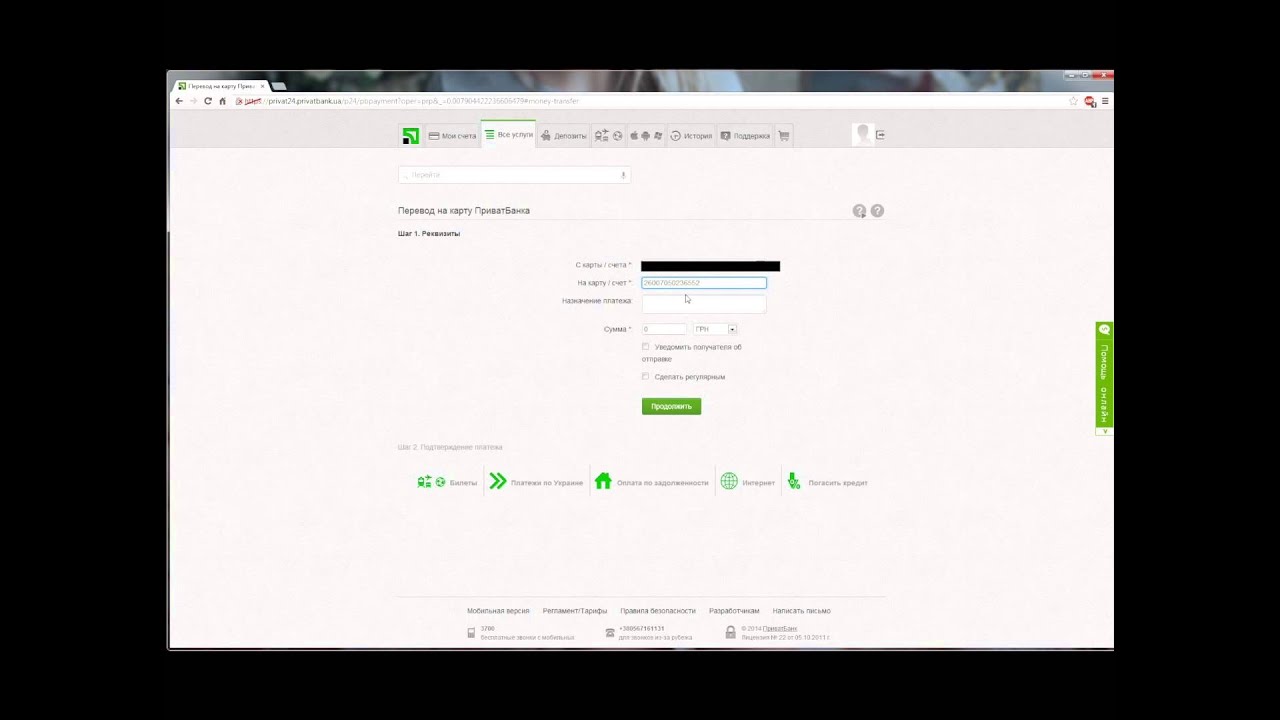The height and width of the screenshot is (720, 1280).
Task: Click the browser forward arrow
Action: (194, 101)
